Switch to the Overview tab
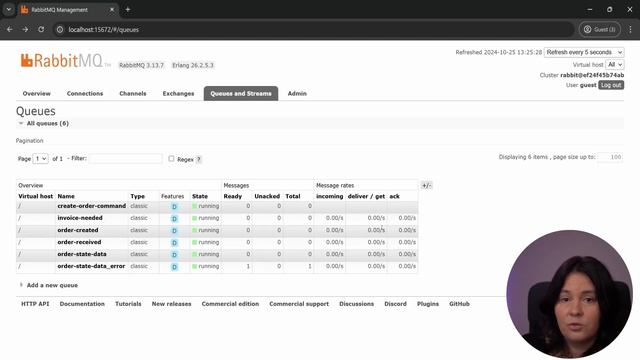640x360 pixels. pyautogui.click(x=37, y=93)
